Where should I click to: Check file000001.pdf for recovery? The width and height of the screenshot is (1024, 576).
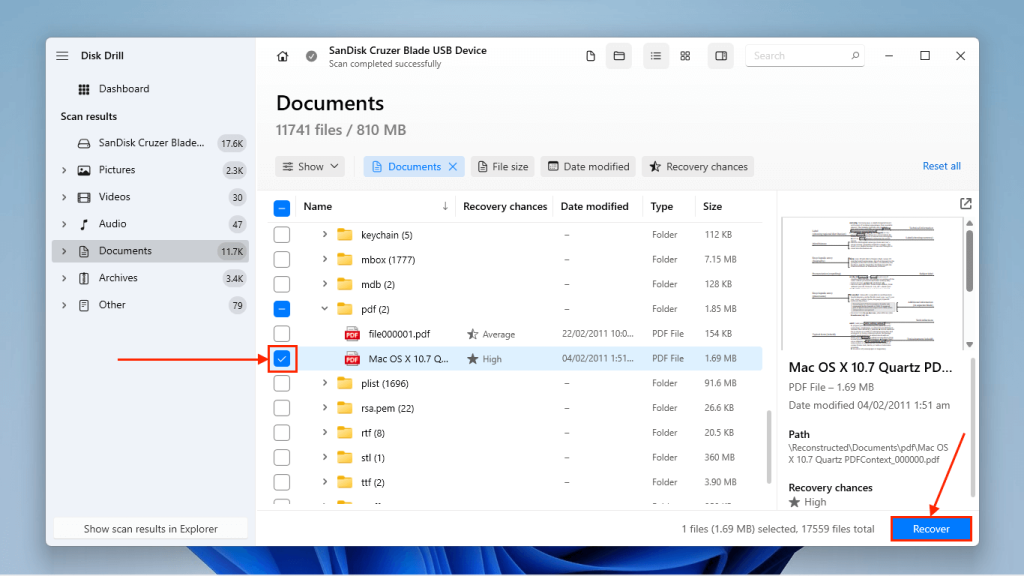[281, 333]
